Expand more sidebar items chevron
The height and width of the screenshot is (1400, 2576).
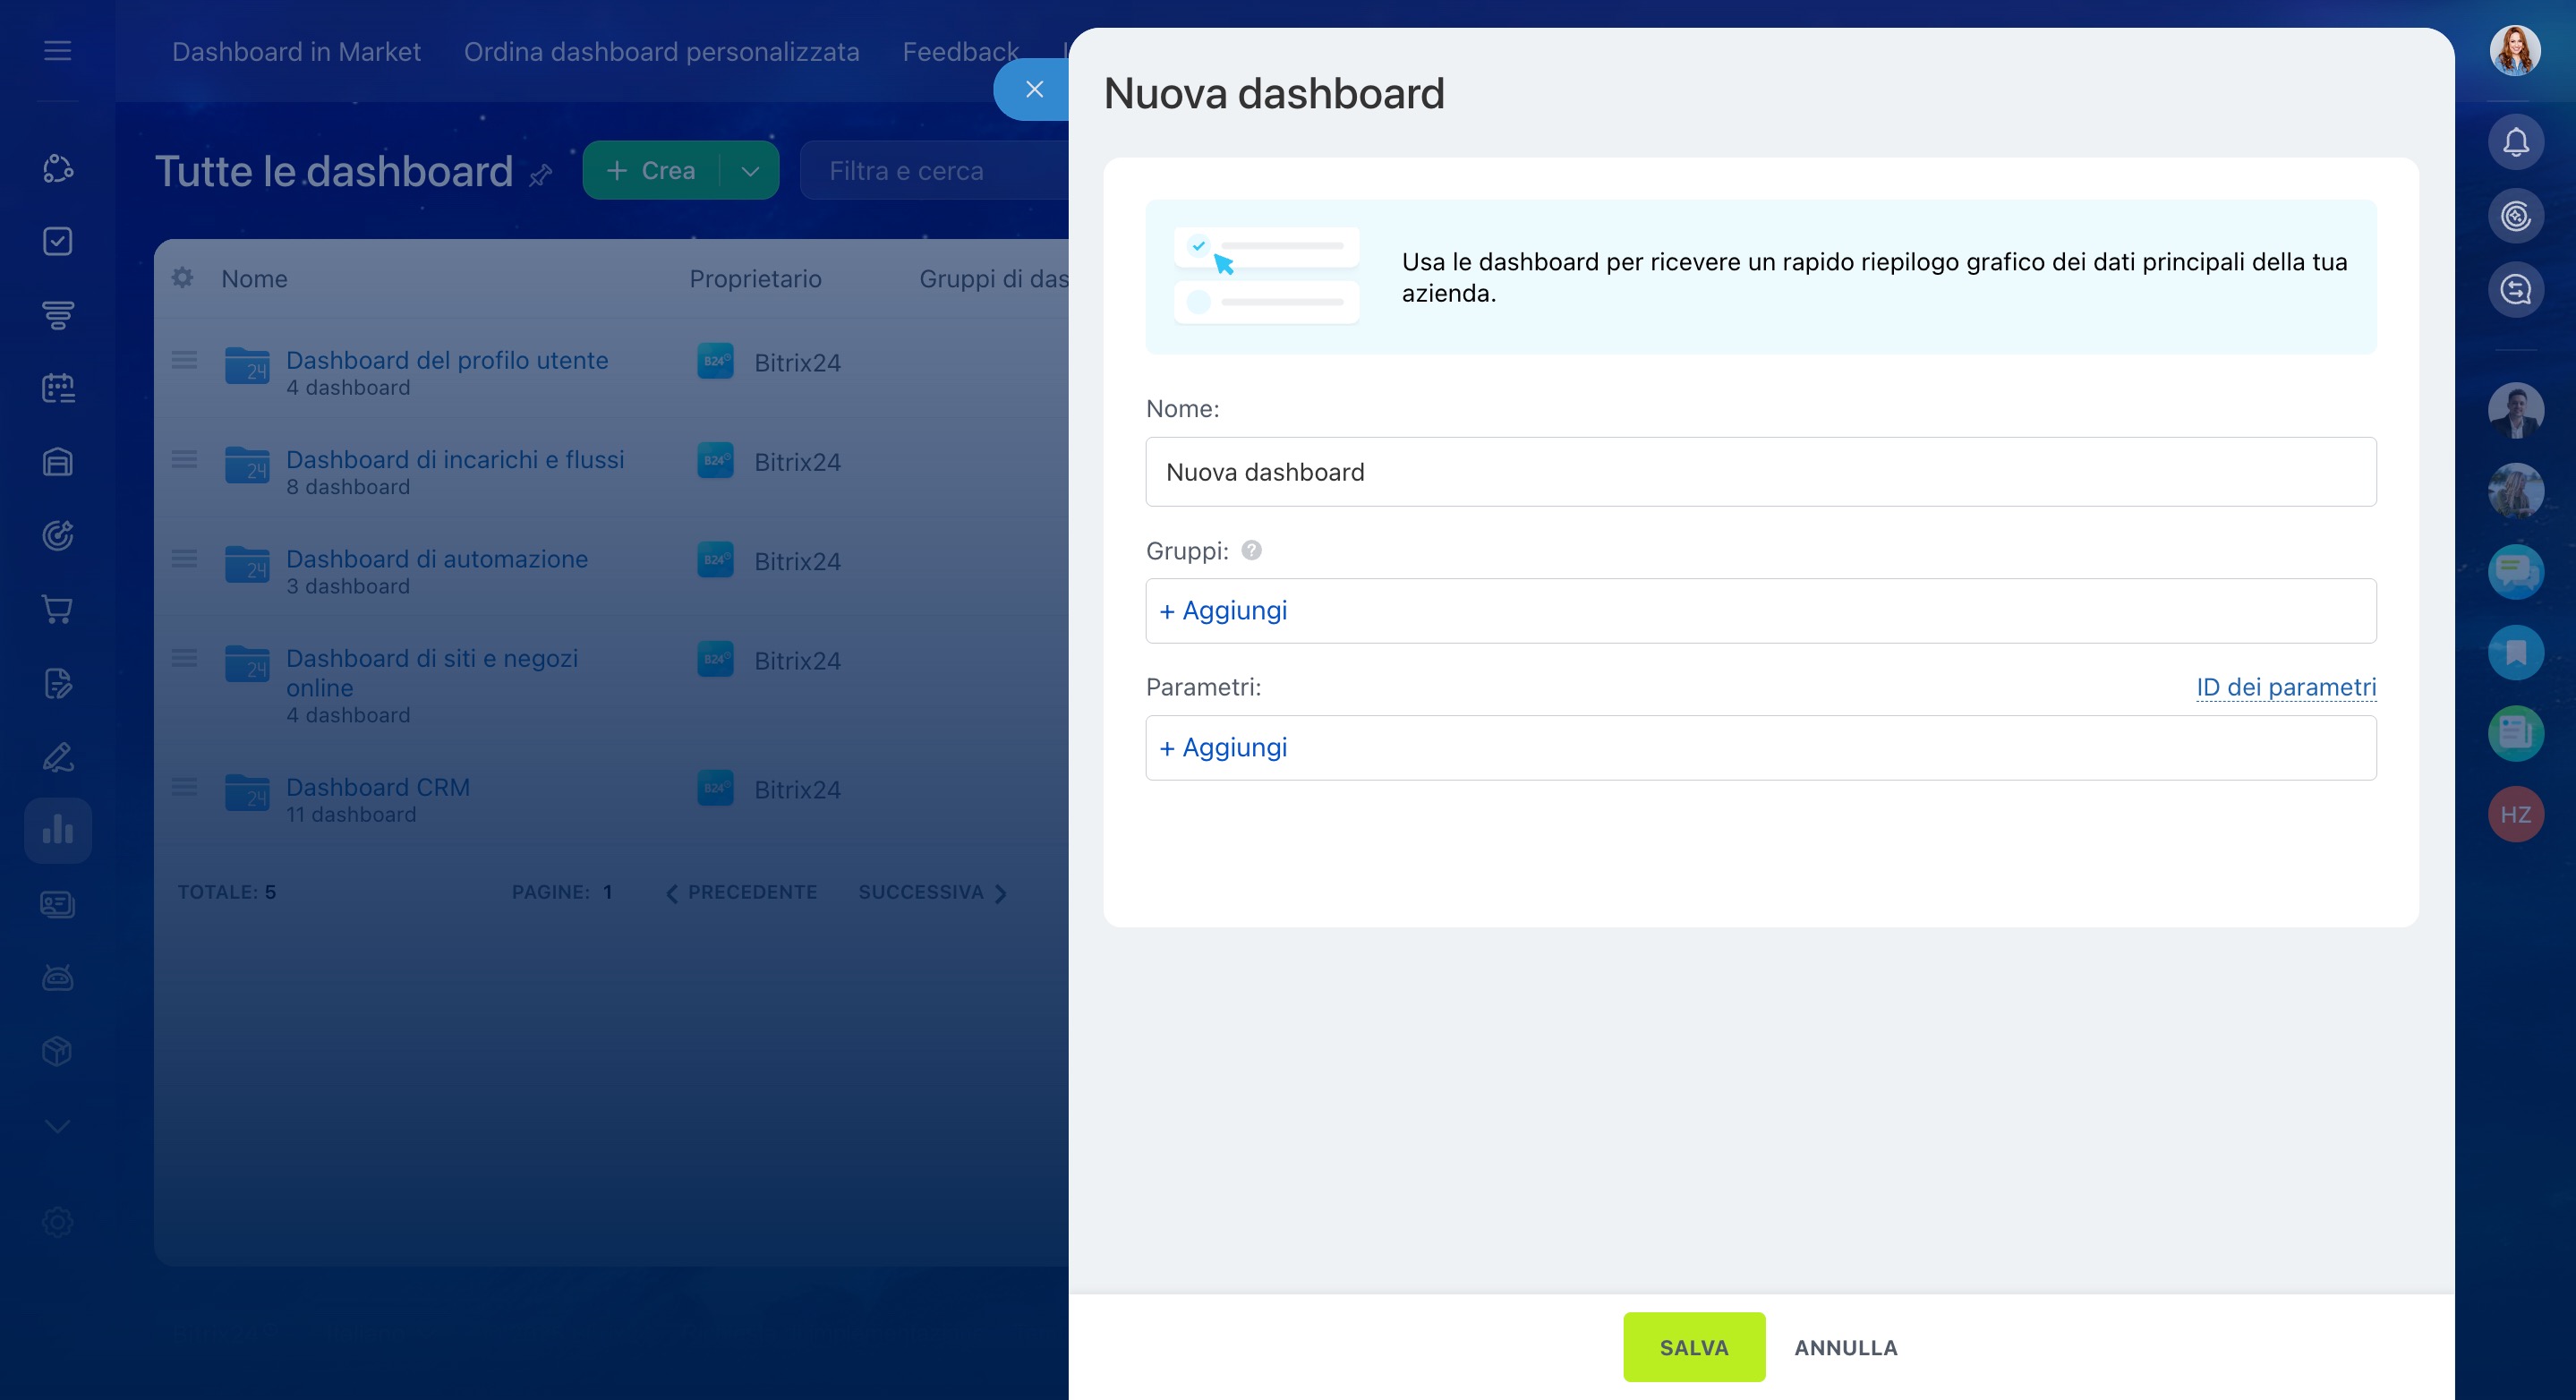coord(58,1126)
